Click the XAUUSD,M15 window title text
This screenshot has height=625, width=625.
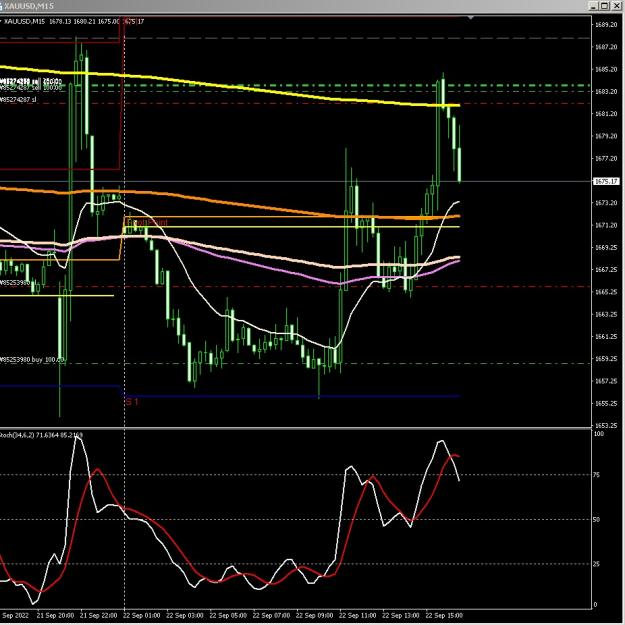(x=28, y=6)
